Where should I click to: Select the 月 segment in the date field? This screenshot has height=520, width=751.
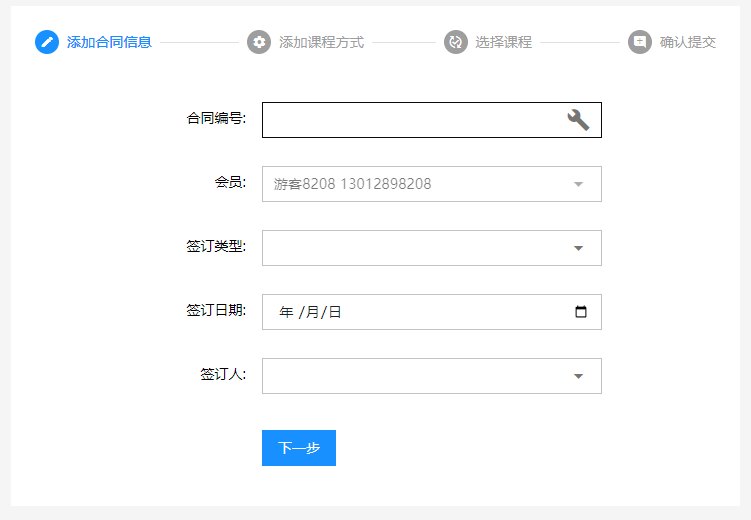tap(312, 312)
